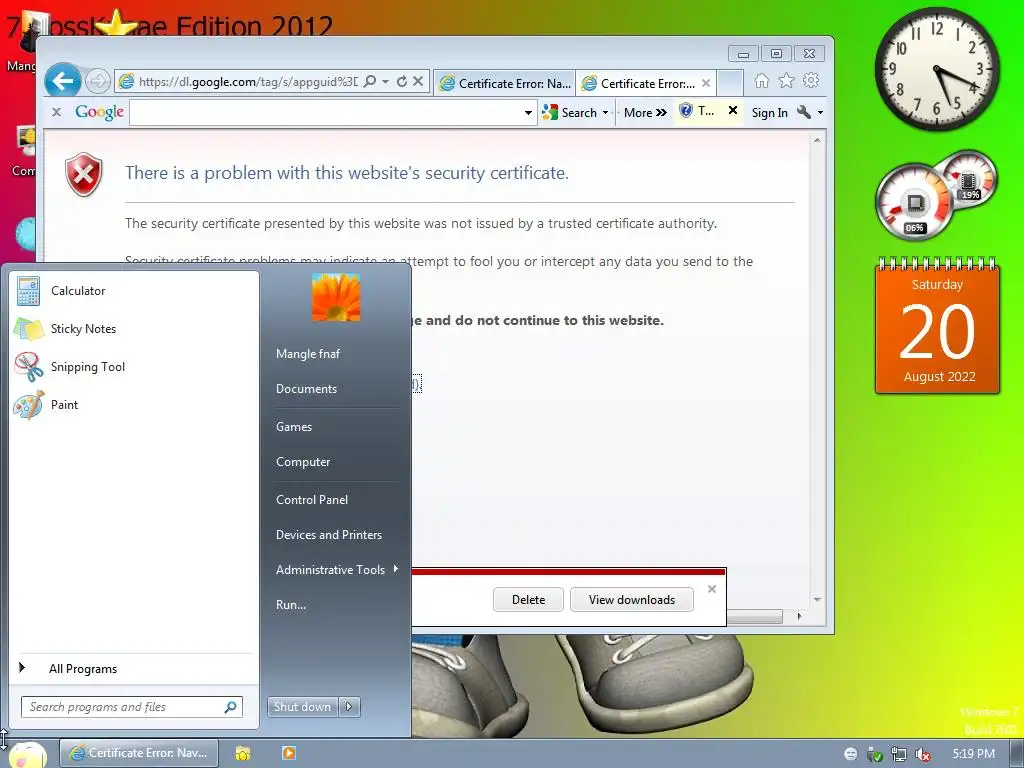This screenshot has height=768, width=1024.
Task: Click the address bar search magnifier icon
Action: tap(370, 82)
